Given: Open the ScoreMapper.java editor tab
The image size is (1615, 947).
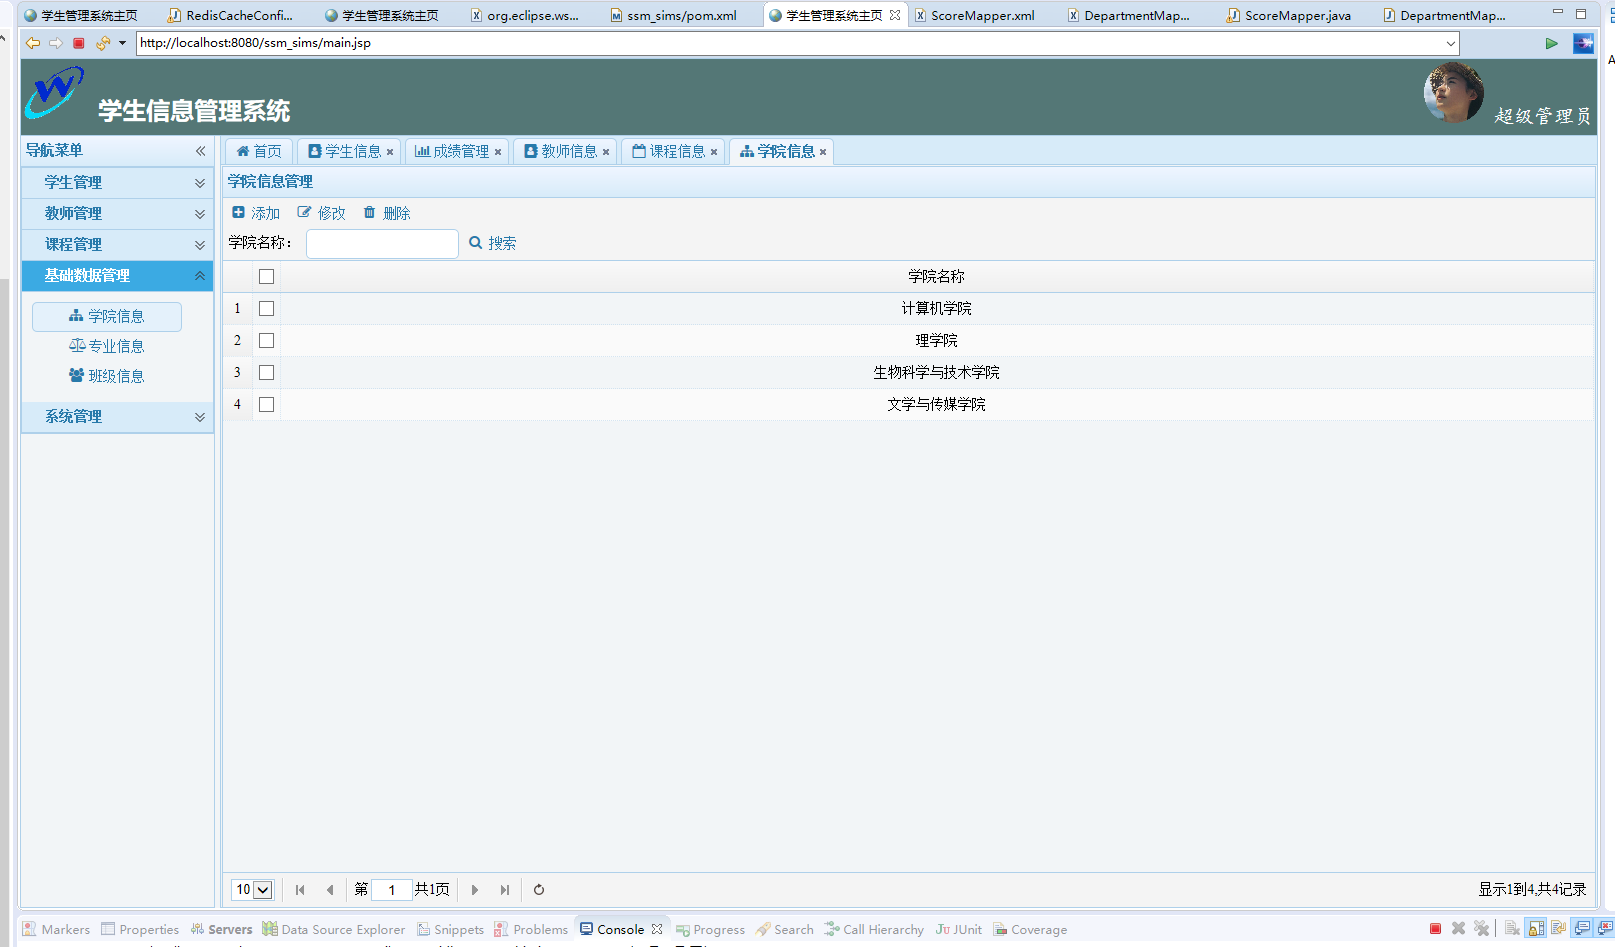Looking at the screenshot, I should [1289, 15].
